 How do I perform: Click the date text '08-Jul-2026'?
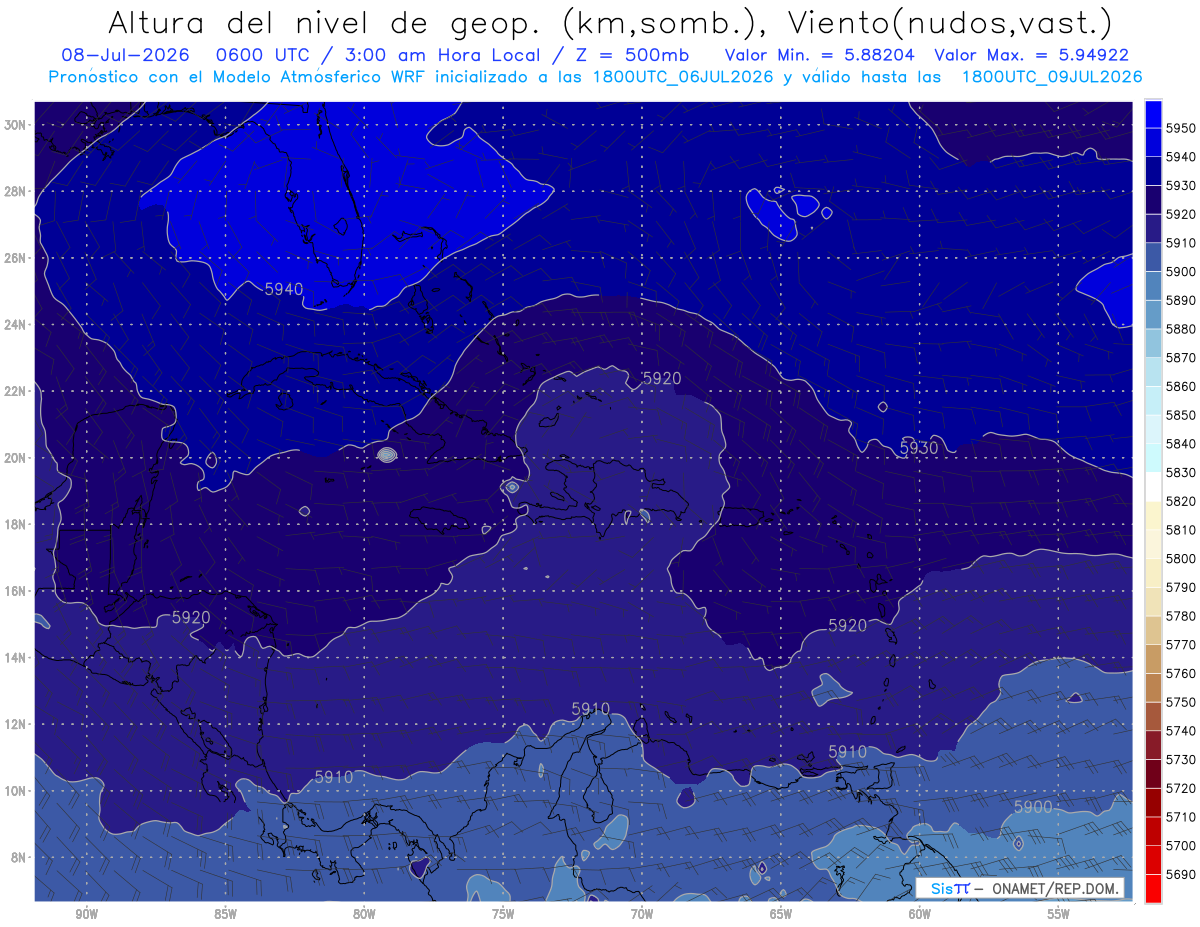pos(125,55)
